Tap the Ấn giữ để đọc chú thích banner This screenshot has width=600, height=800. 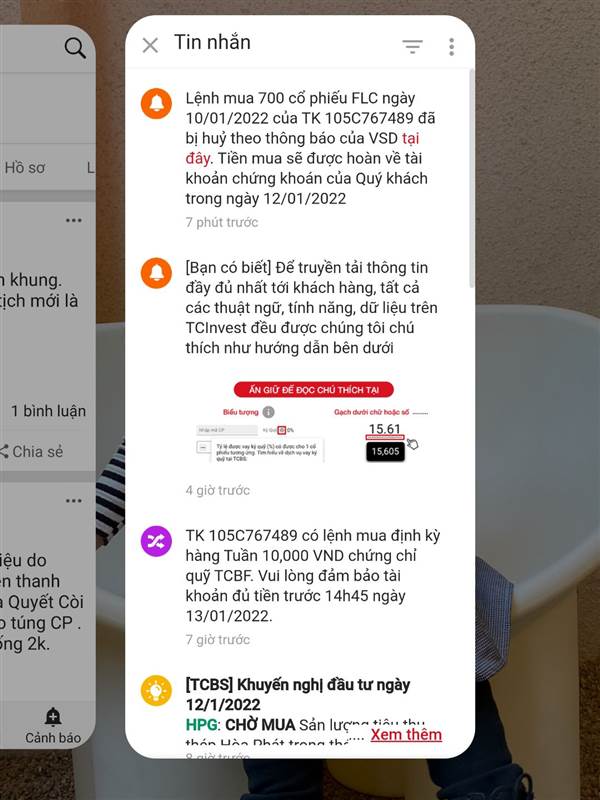[x=314, y=390]
